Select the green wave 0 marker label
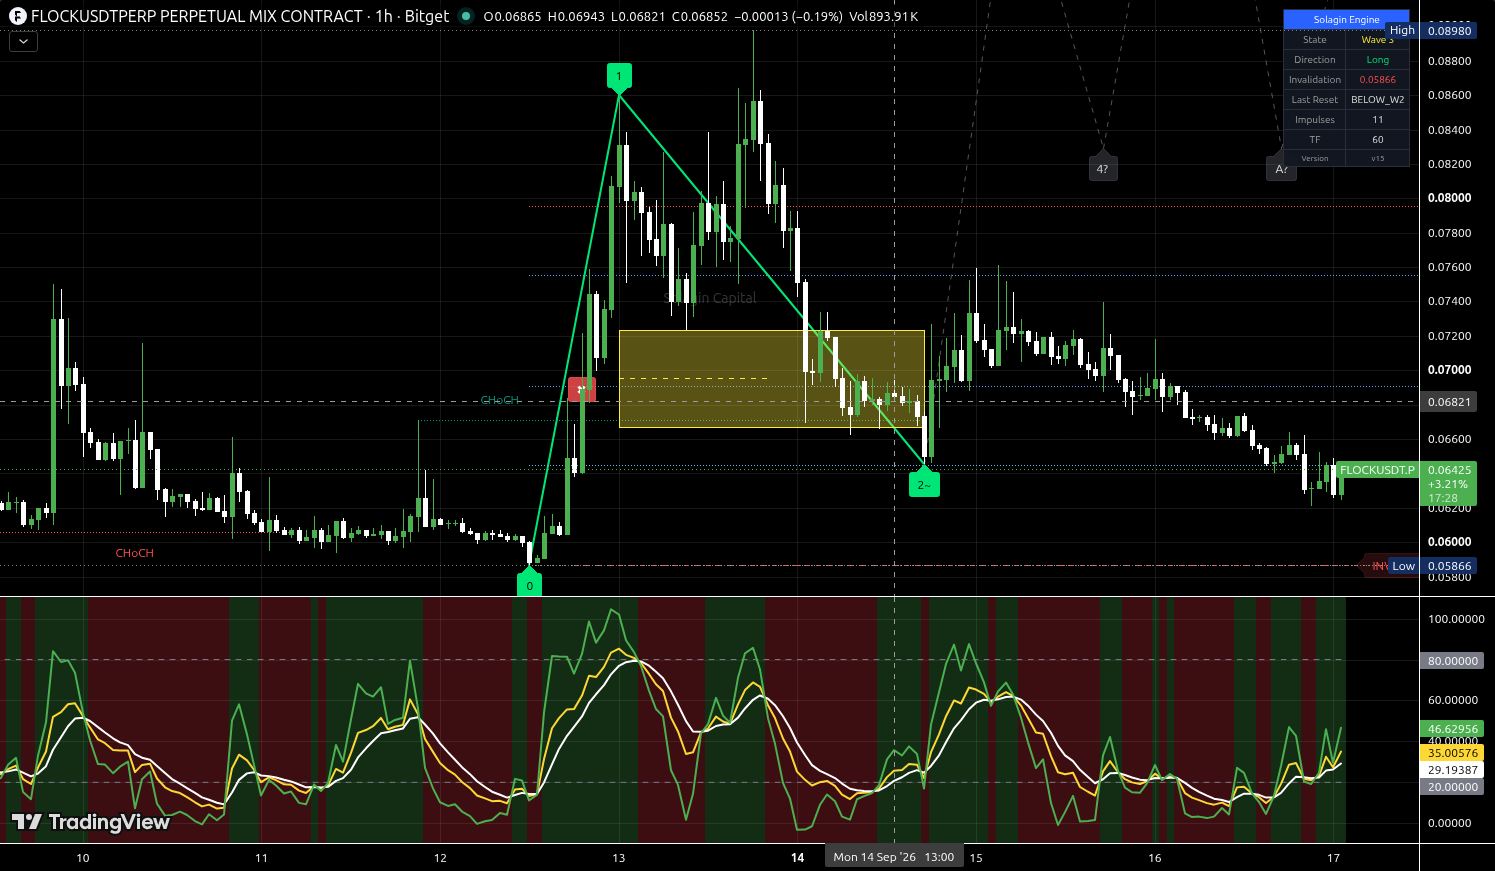 click(x=529, y=584)
